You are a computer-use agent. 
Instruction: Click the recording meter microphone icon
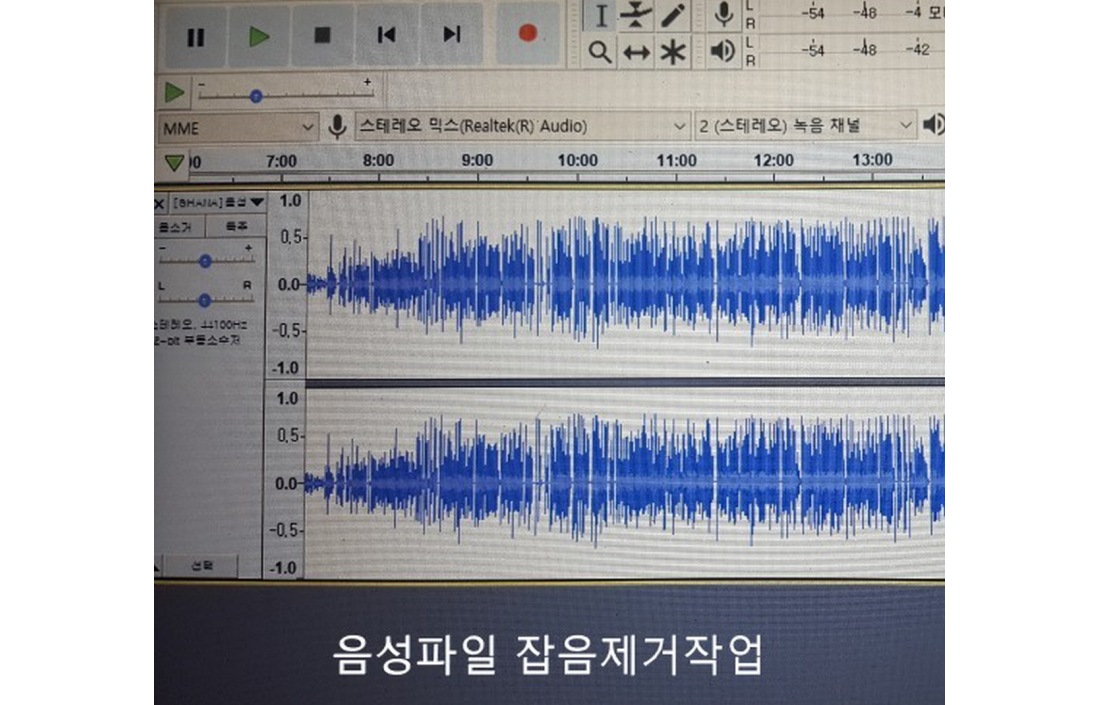click(724, 15)
